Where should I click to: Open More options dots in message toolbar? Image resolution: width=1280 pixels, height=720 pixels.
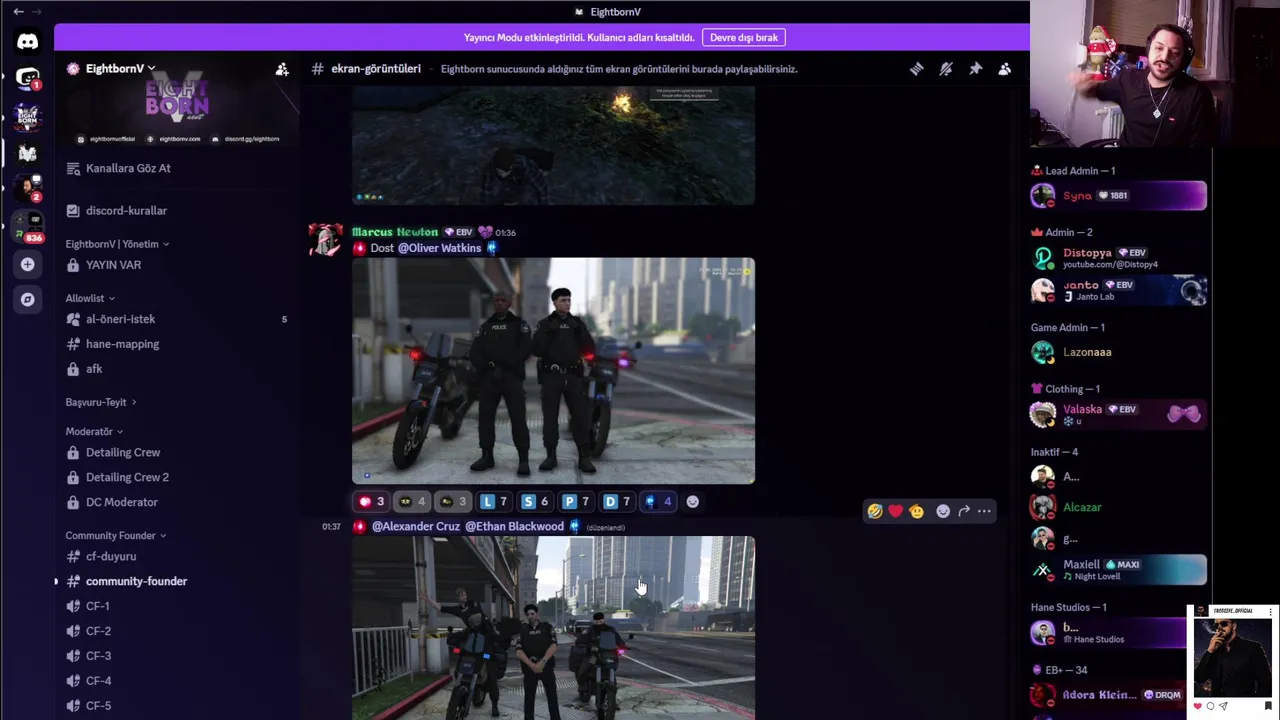point(985,511)
